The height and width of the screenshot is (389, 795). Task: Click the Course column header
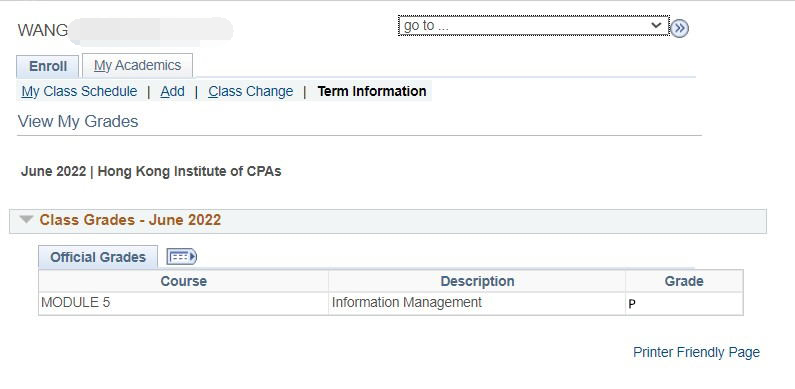184,281
